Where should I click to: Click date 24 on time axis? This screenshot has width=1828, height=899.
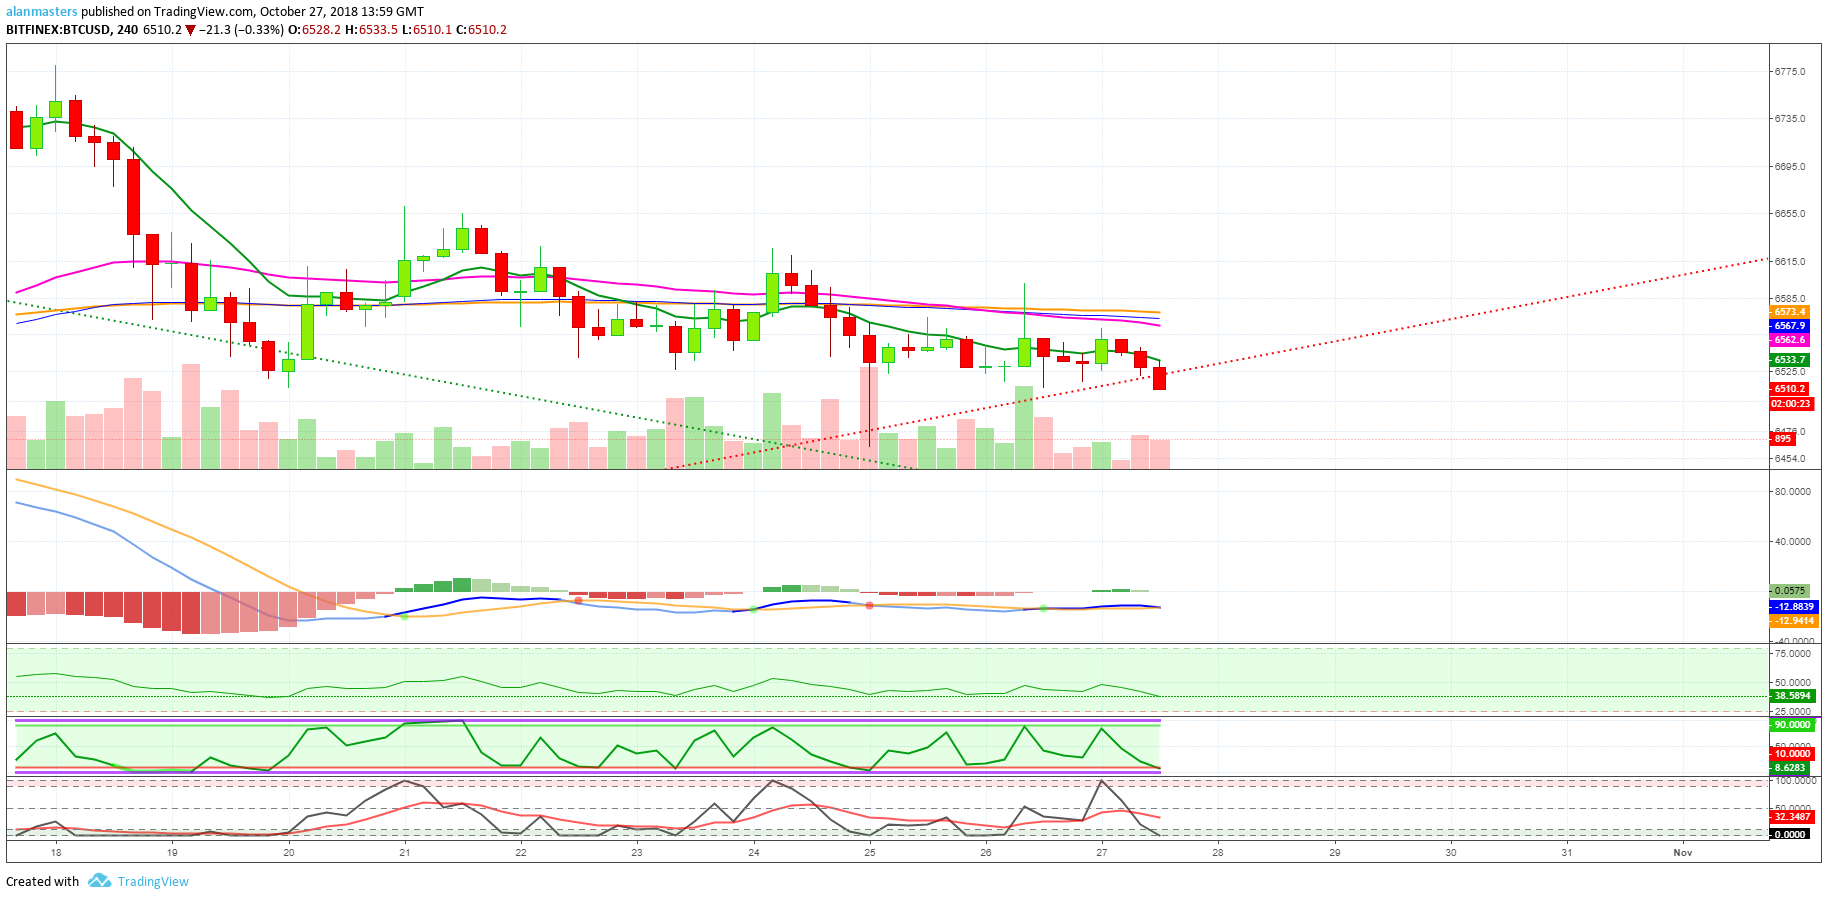[754, 853]
